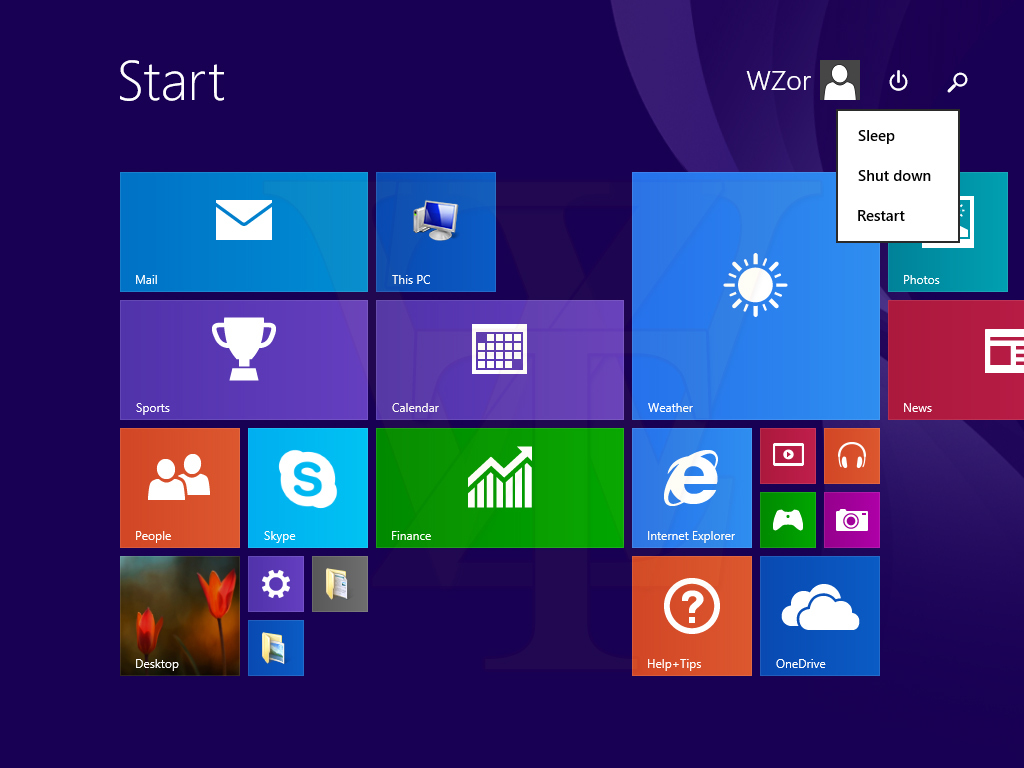Open the Calendar app
This screenshot has width=1024, height=768.
click(x=499, y=359)
